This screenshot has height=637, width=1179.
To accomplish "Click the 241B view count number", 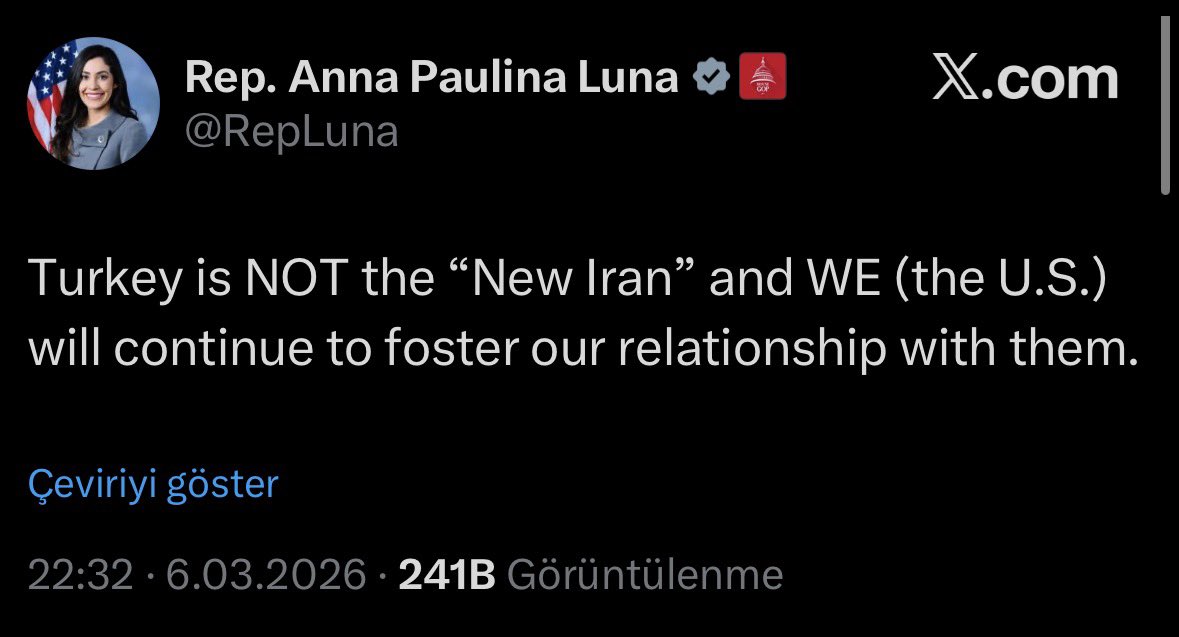I will (447, 575).
